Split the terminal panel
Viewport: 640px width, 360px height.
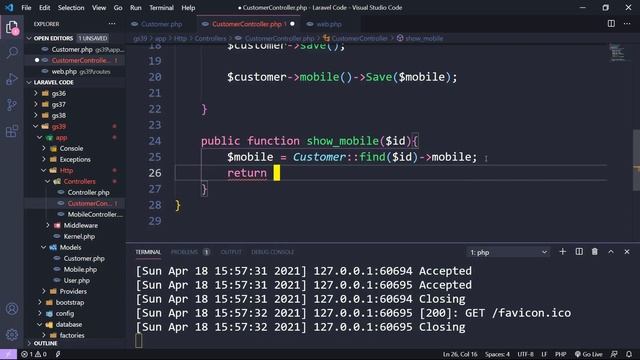(579, 252)
